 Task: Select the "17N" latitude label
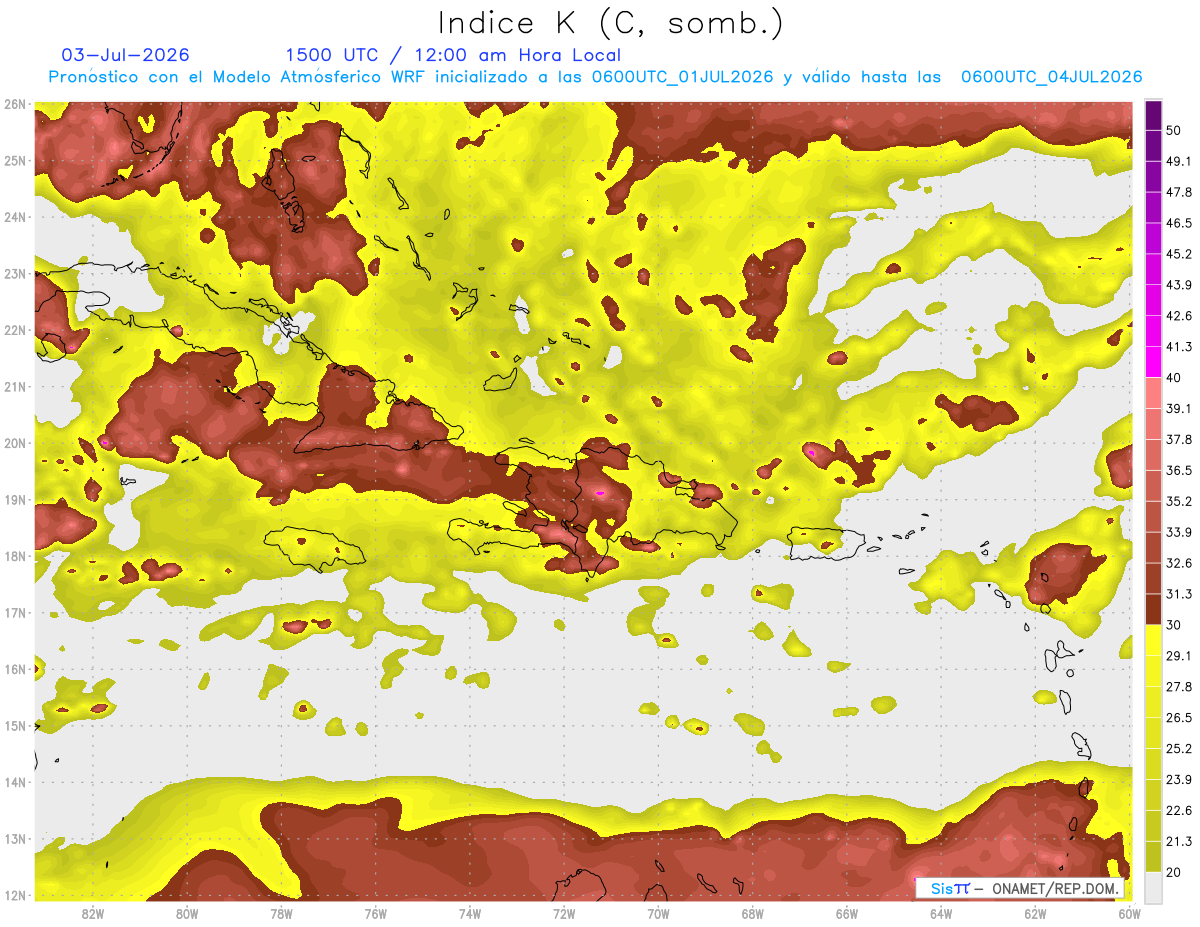tap(14, 612)
